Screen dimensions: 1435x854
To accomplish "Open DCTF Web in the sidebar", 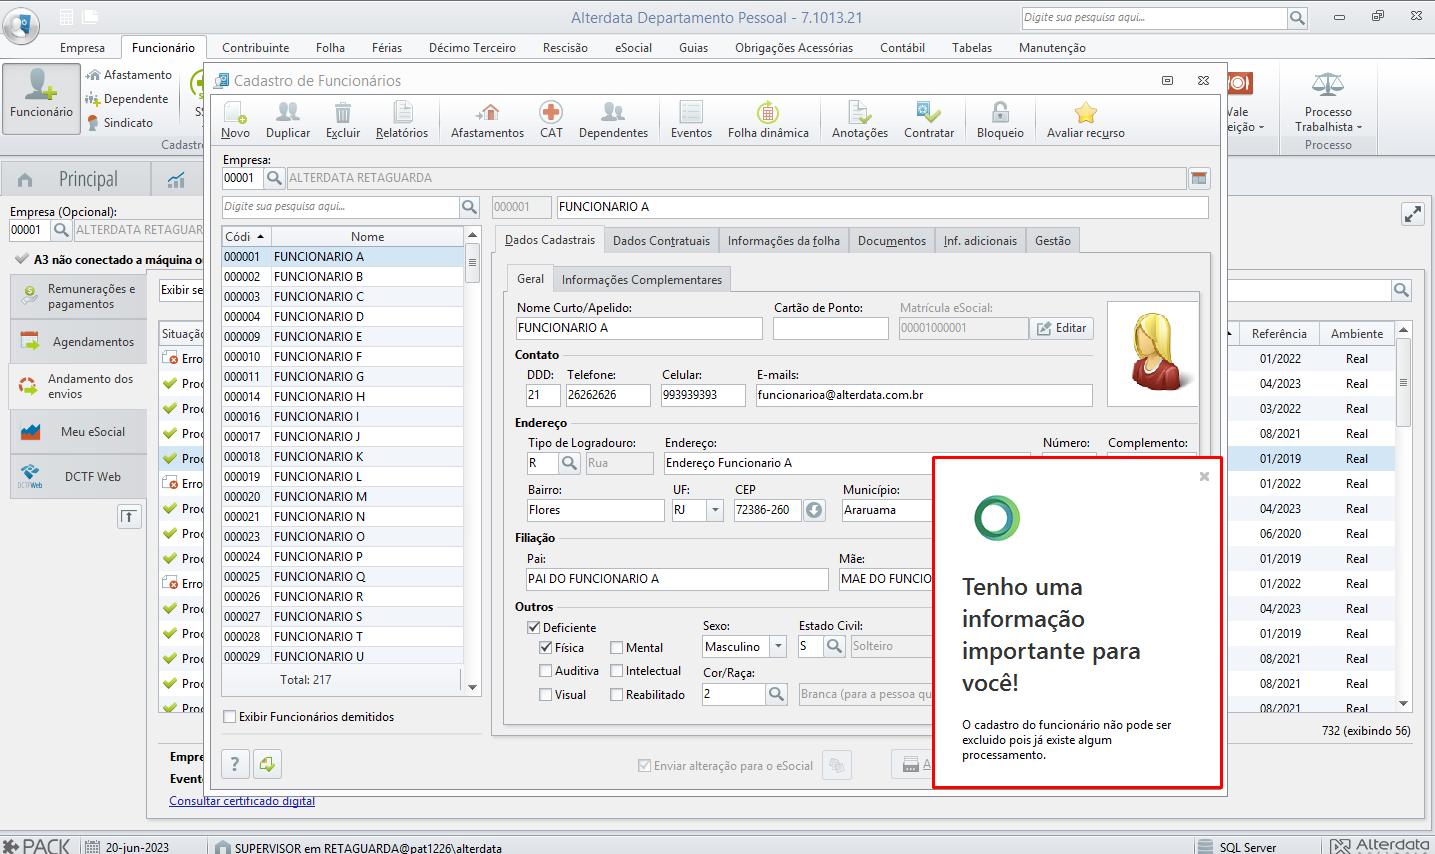I will click(79, 477).
